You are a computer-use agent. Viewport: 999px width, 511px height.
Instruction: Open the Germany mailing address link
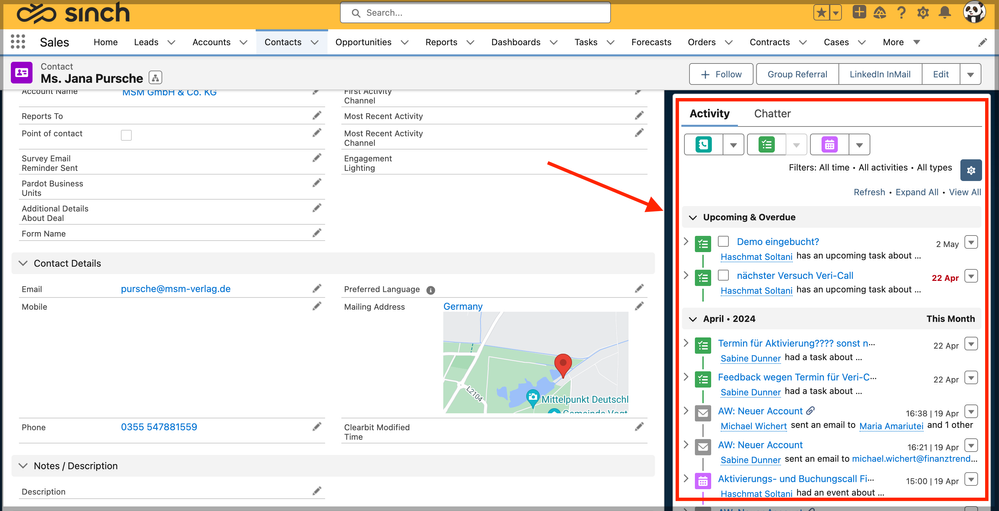point(463,306)
